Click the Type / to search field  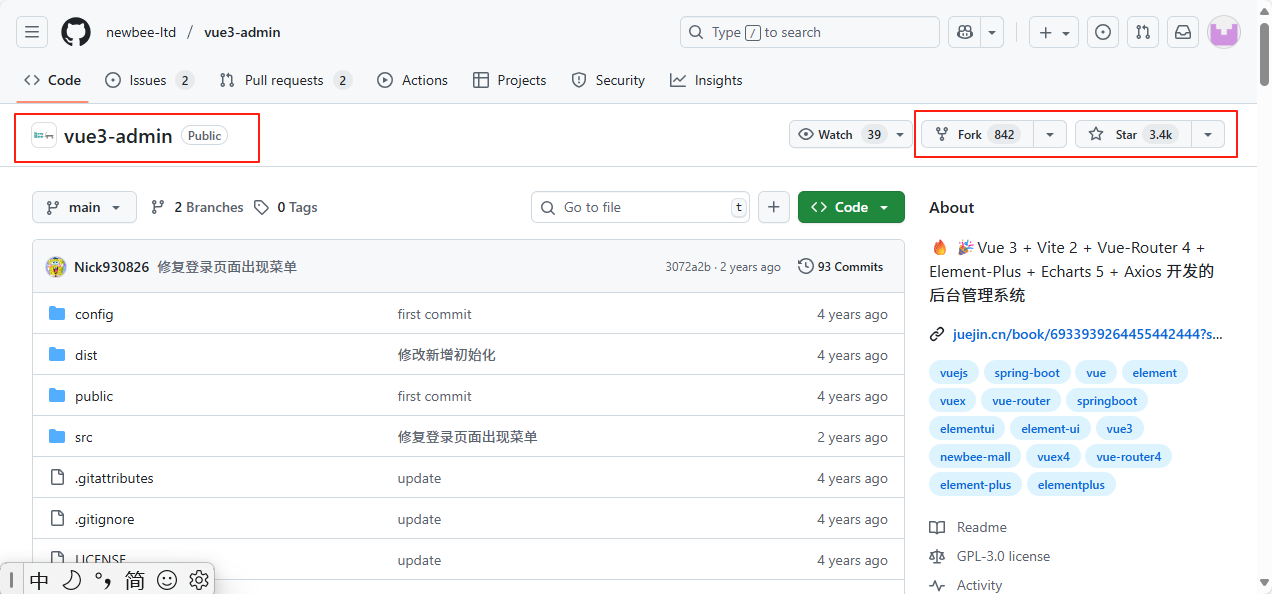810,32
